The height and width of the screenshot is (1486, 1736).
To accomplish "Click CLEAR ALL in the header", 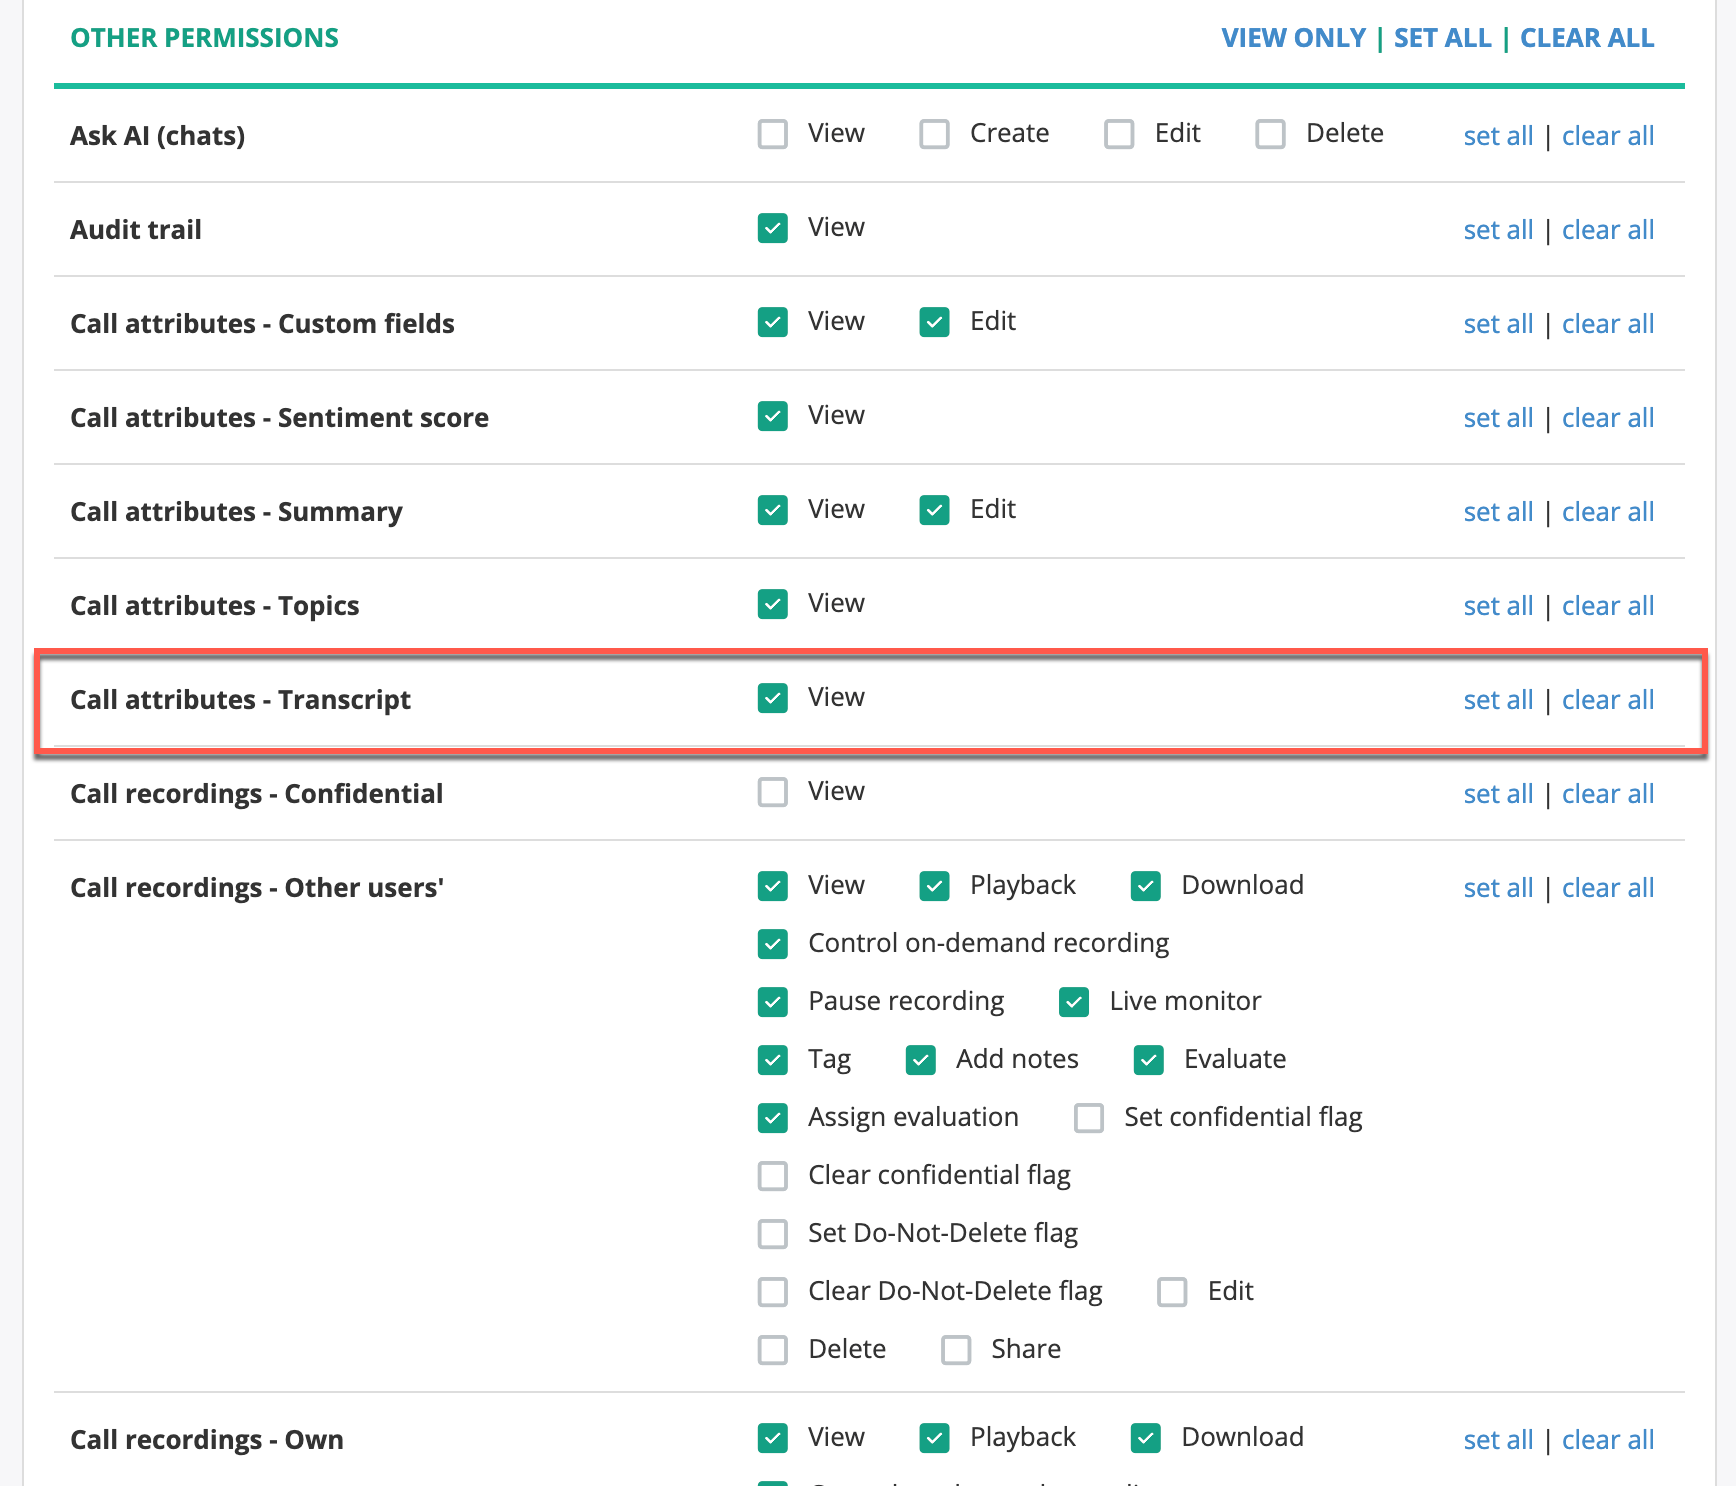I will pos(1586,37).
